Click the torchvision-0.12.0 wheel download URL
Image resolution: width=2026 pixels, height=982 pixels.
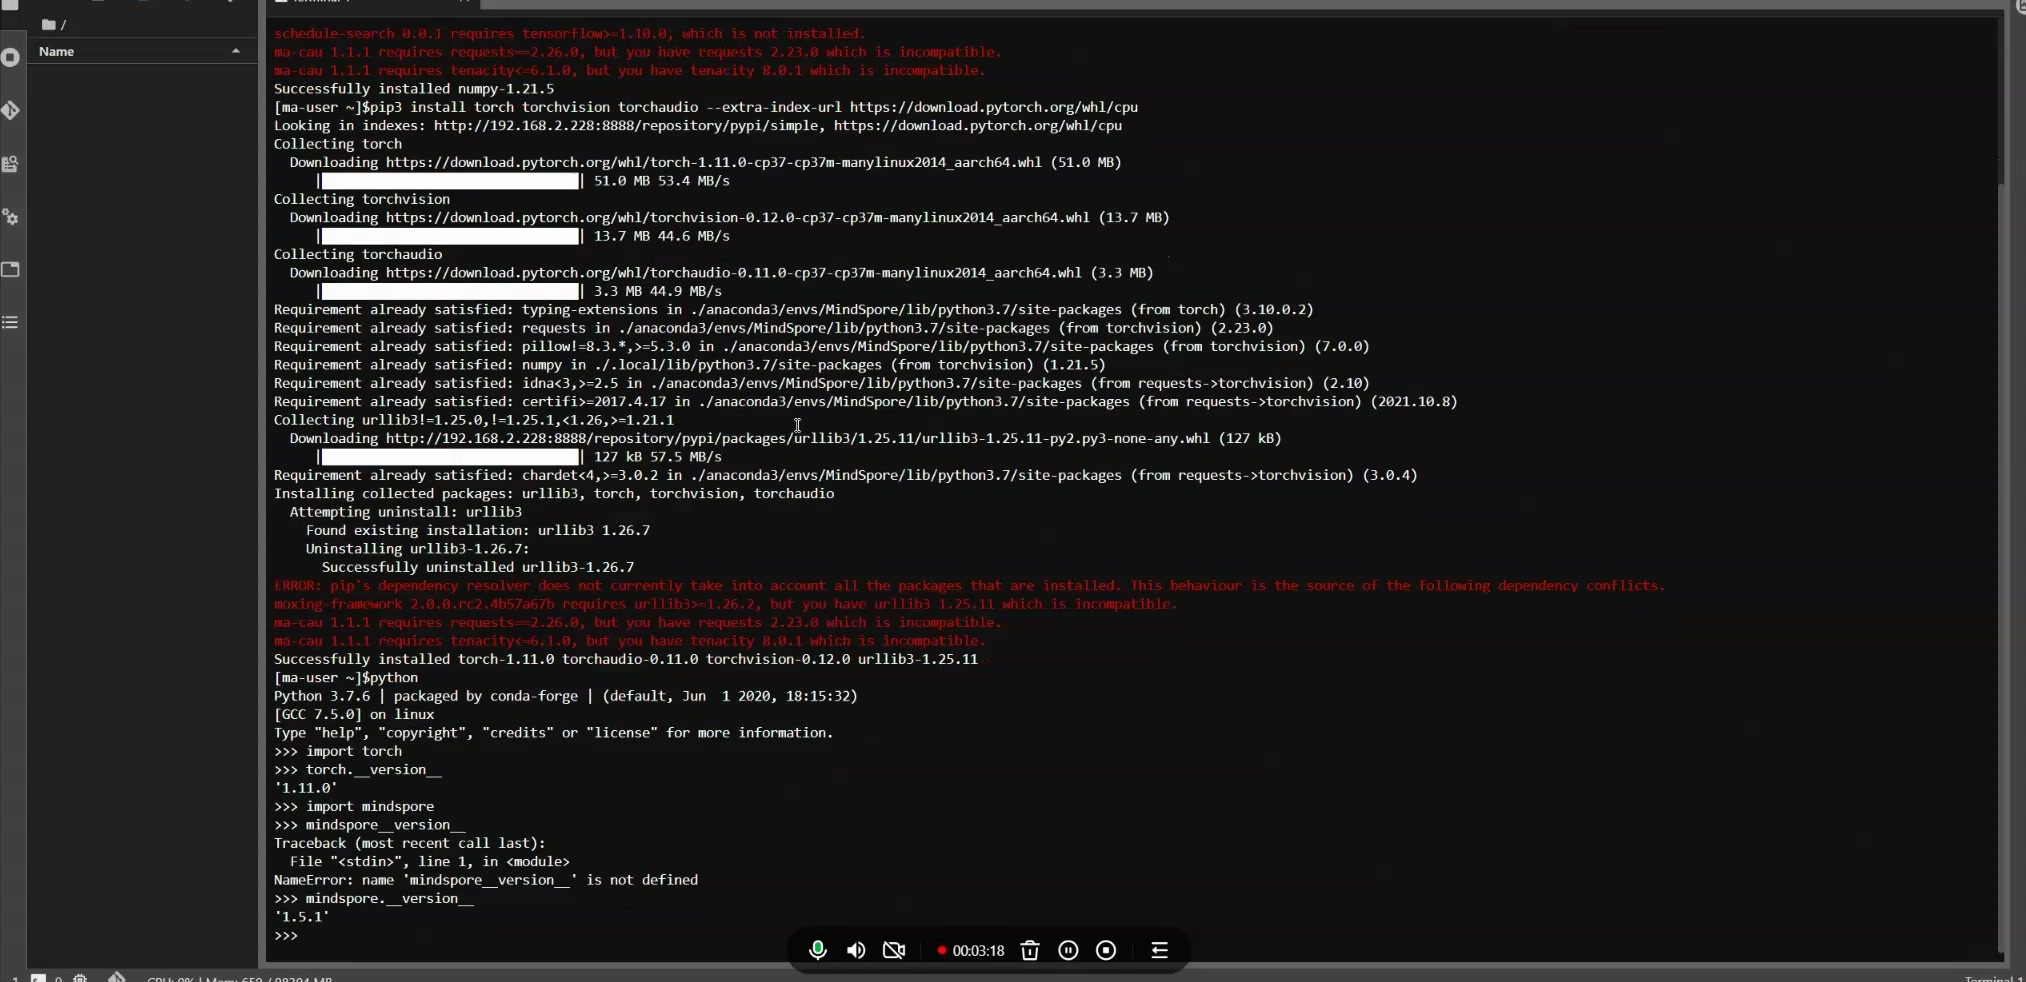738,217
